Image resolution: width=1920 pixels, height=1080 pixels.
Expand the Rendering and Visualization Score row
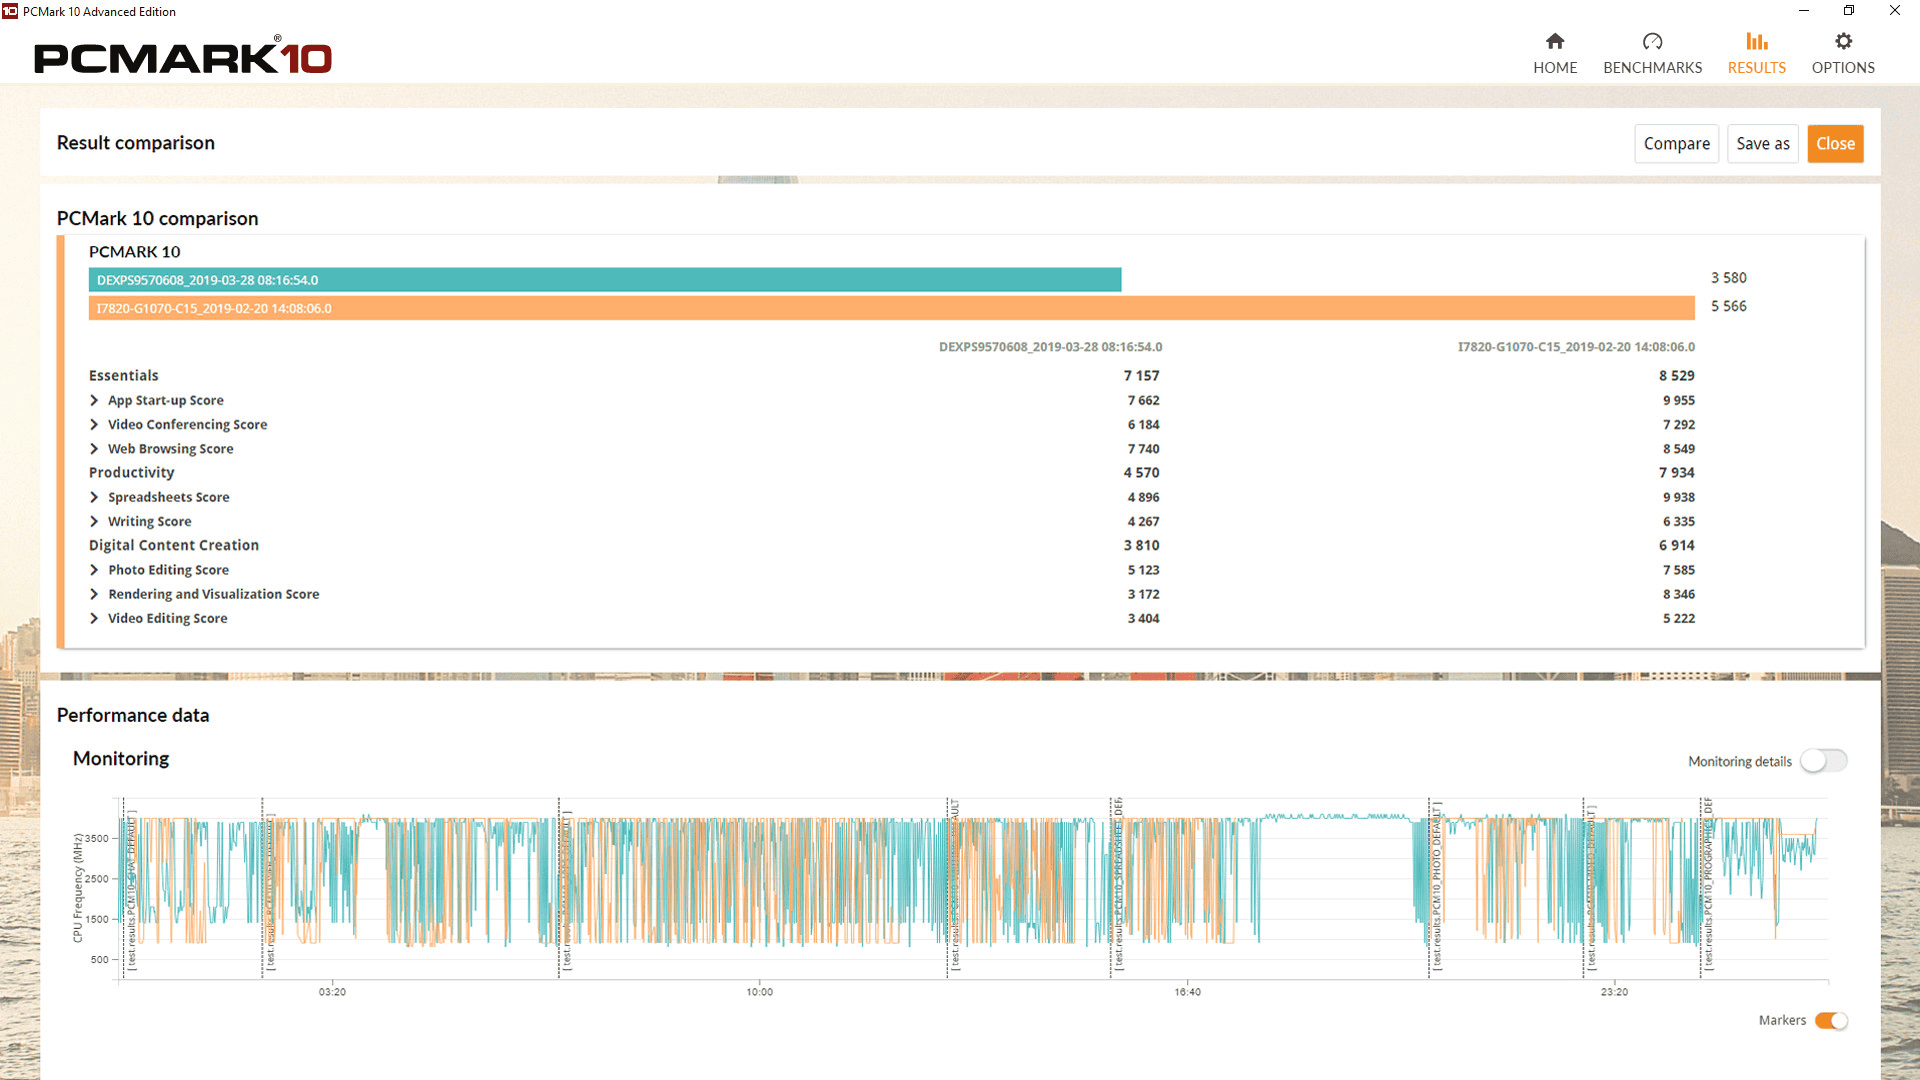[94, 593]
